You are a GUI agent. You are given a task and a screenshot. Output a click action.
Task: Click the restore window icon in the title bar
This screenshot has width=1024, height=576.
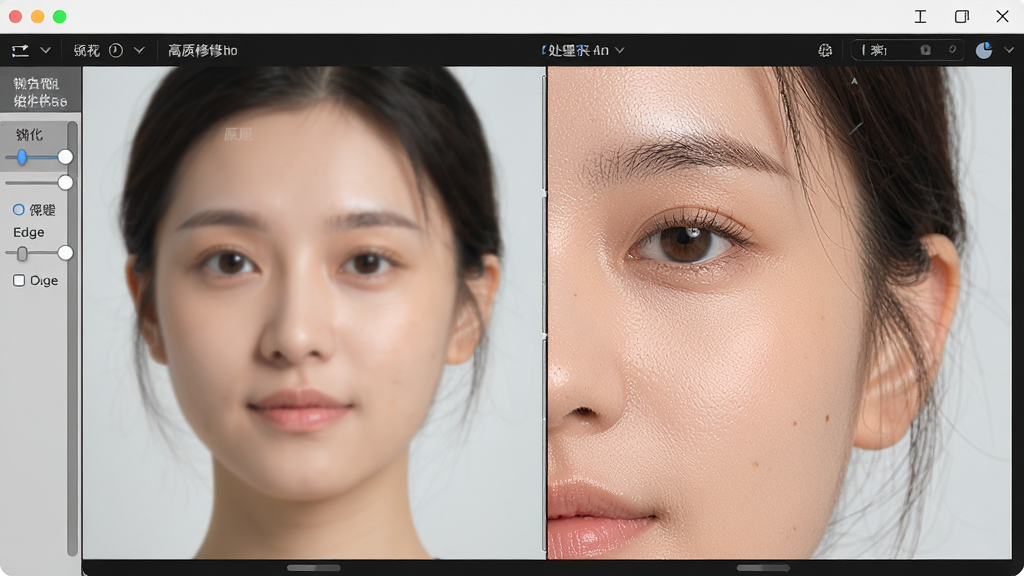[962, 16]
